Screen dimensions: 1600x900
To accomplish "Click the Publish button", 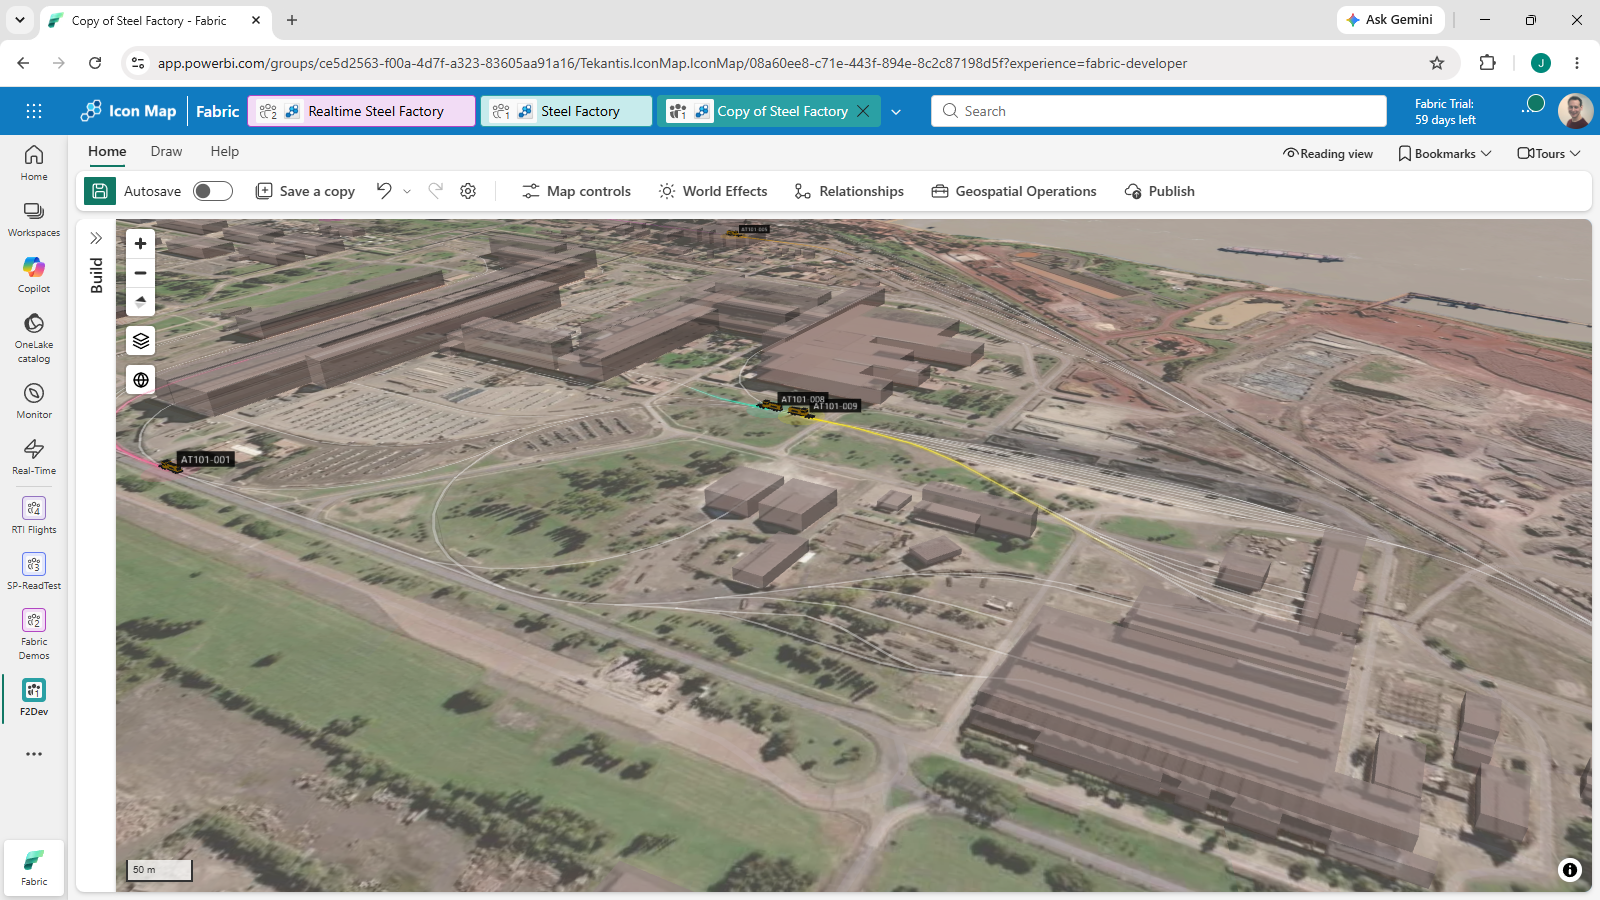I will pos(1160,191).
